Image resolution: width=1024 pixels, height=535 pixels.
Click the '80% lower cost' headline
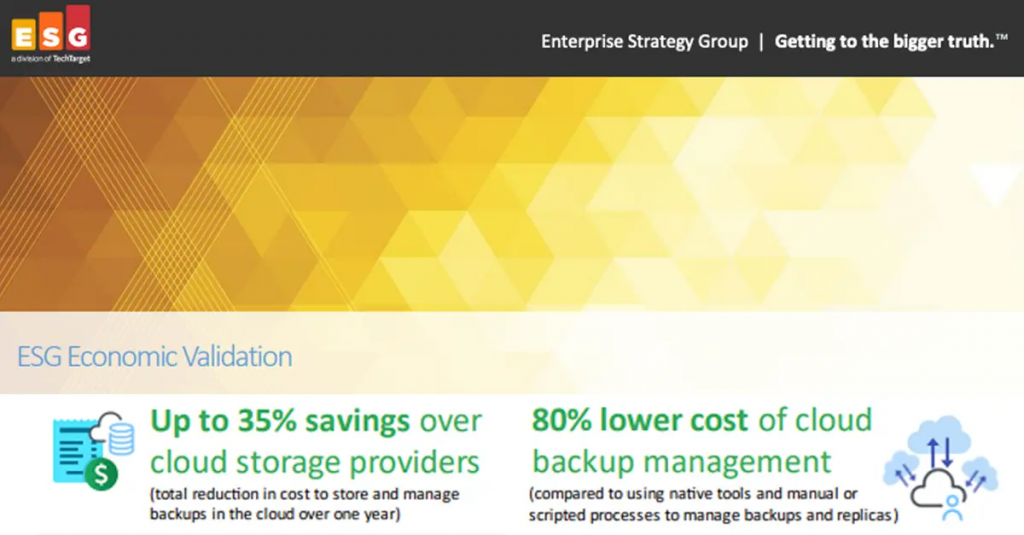point(639,420)
